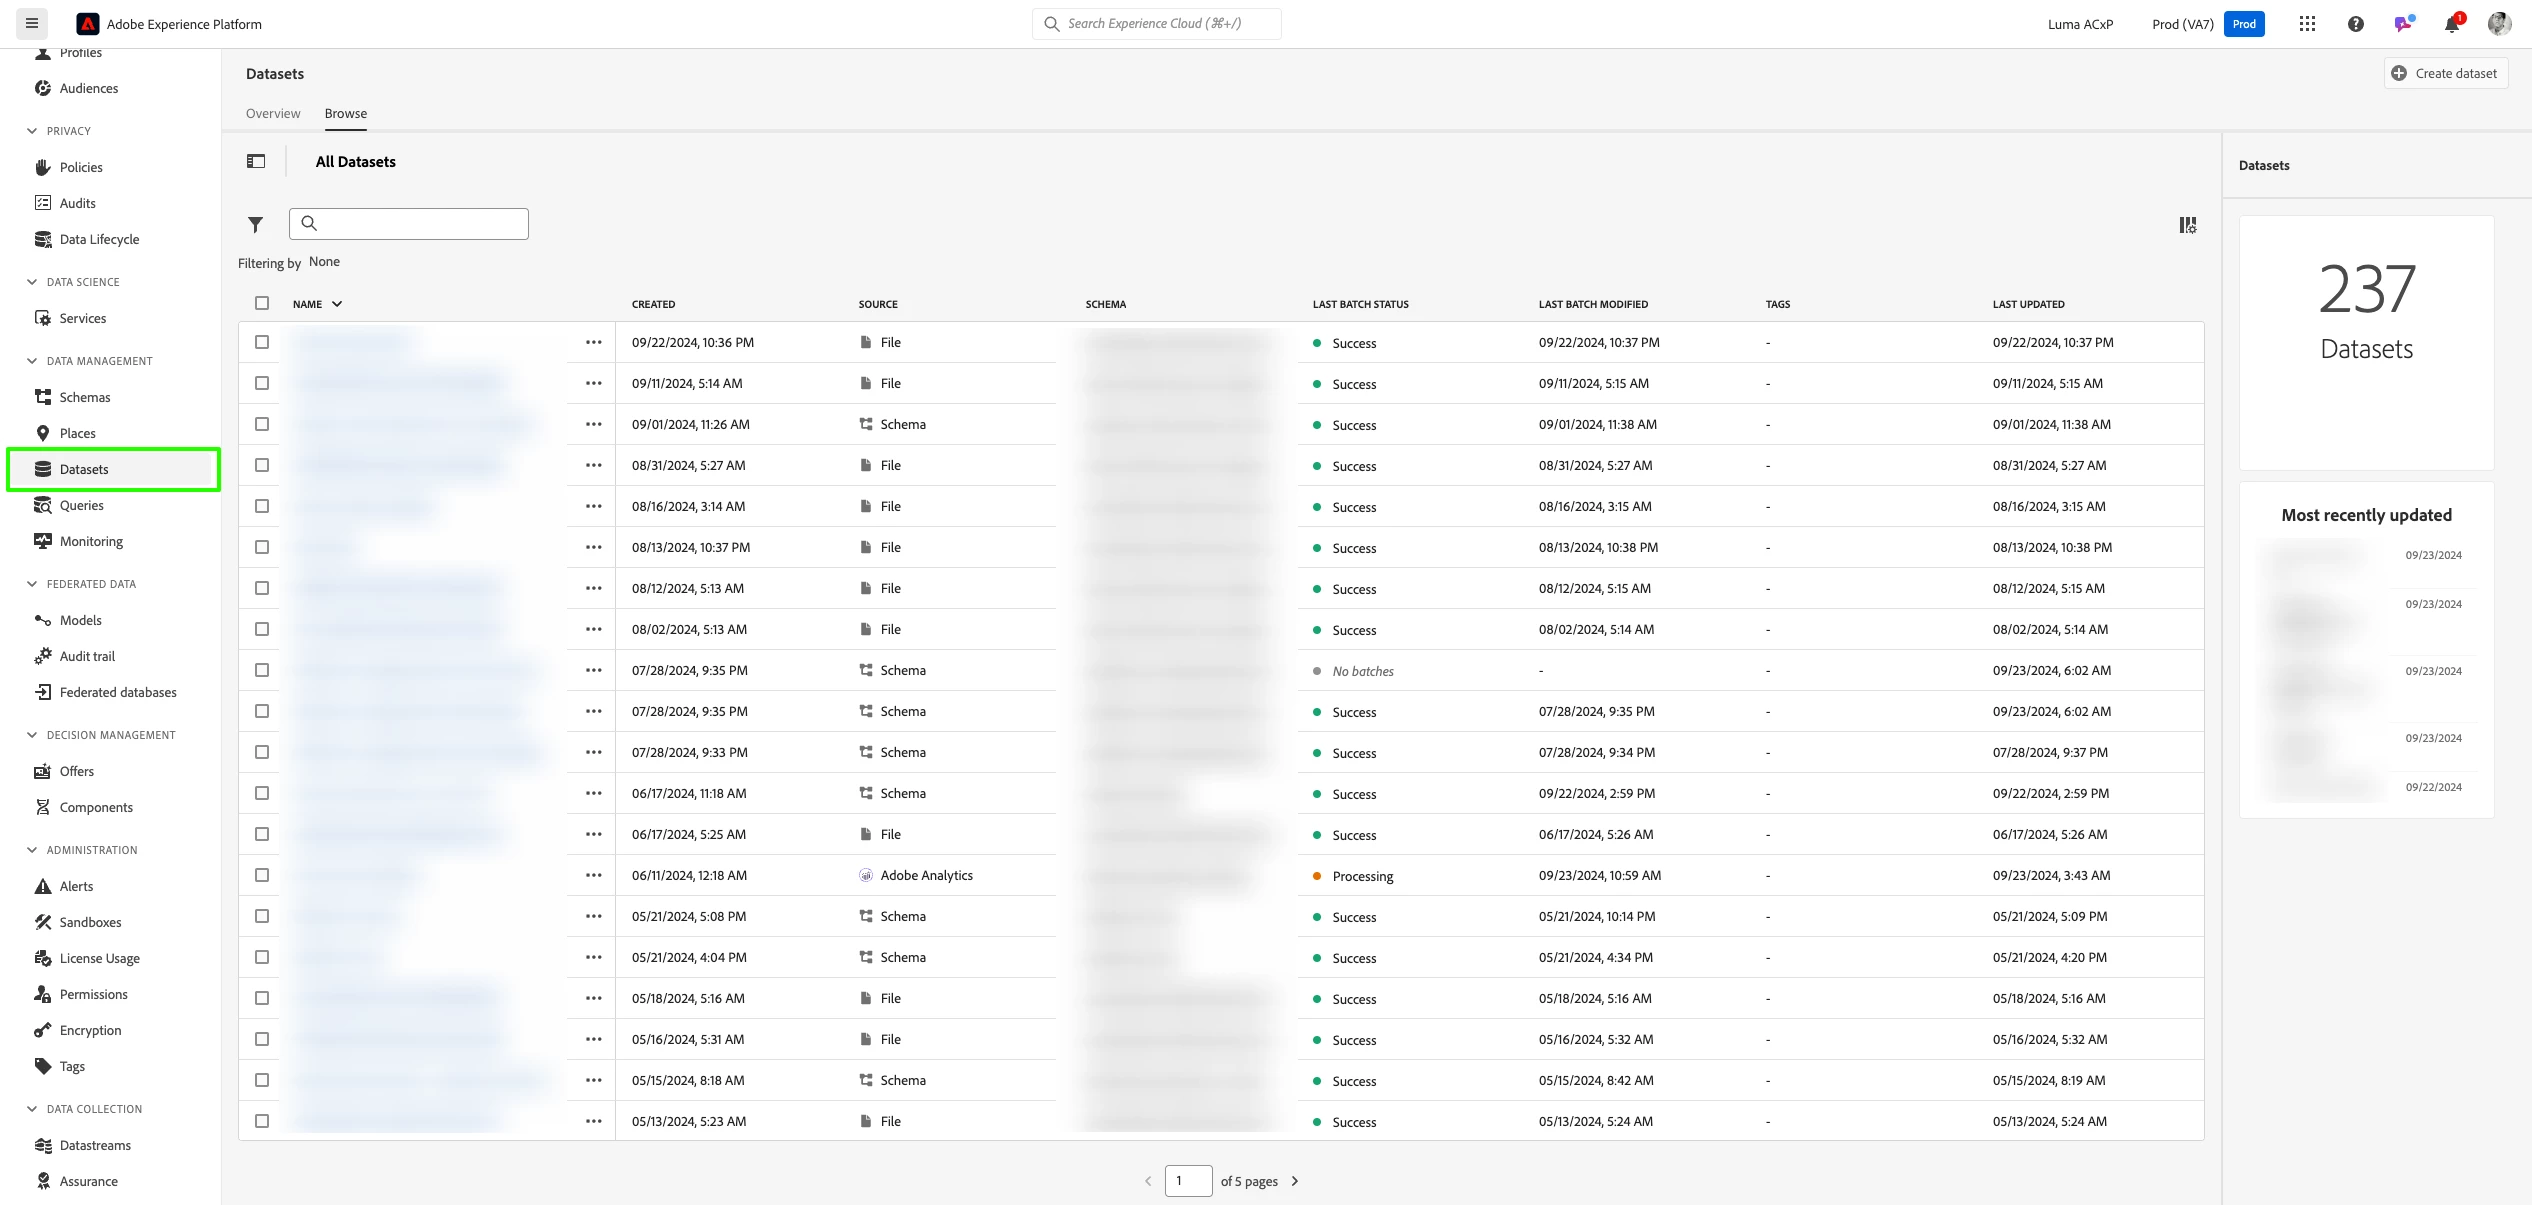The image size is (2532, 1205).
Task: Click more actions for Adobe Analytics row
Action: click(594, 875)
